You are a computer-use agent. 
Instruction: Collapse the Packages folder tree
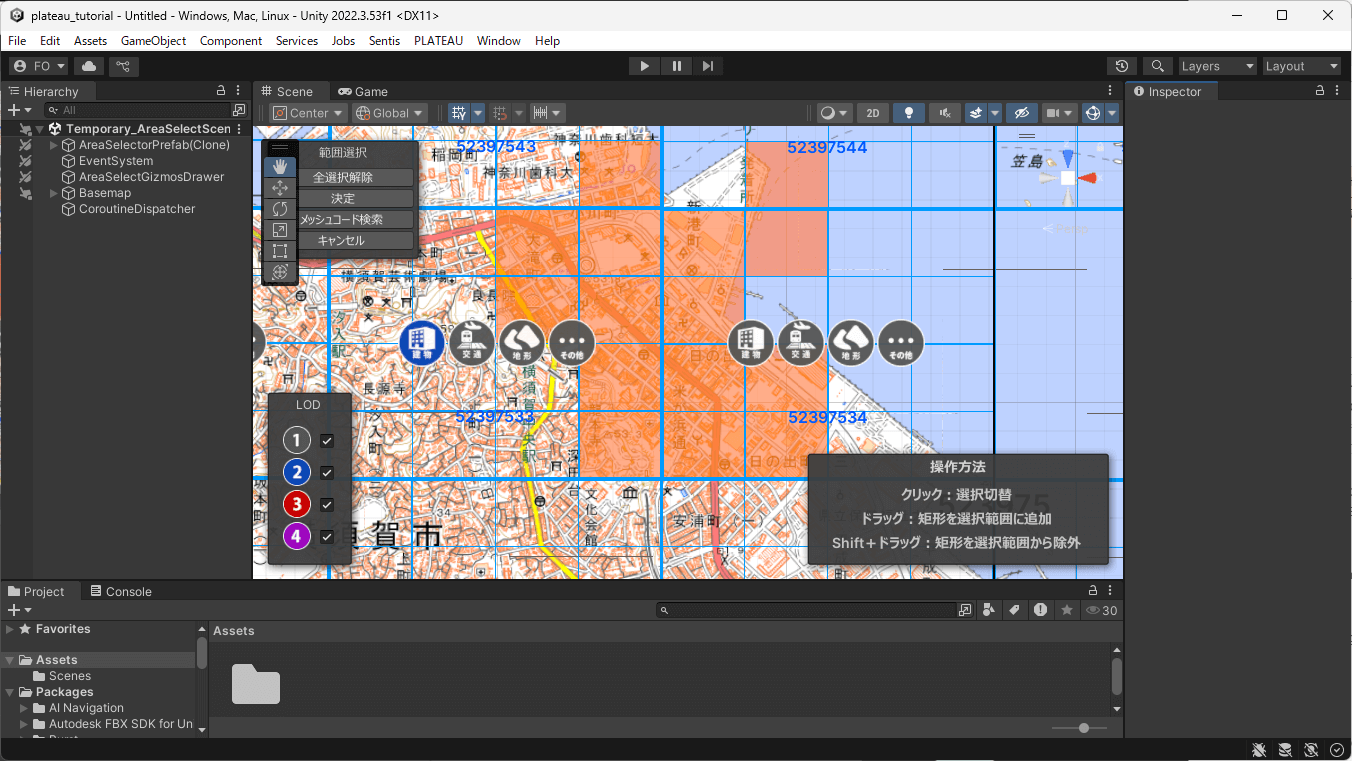(10, 692)
